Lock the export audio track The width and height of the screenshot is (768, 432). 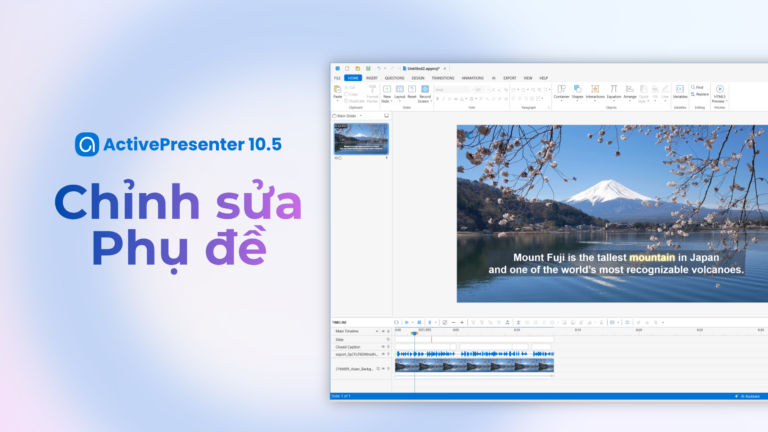pos(388,354)
